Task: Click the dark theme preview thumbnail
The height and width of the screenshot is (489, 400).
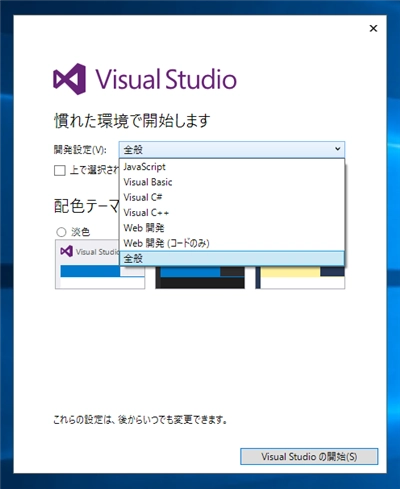Action: [x=200, y=277]
